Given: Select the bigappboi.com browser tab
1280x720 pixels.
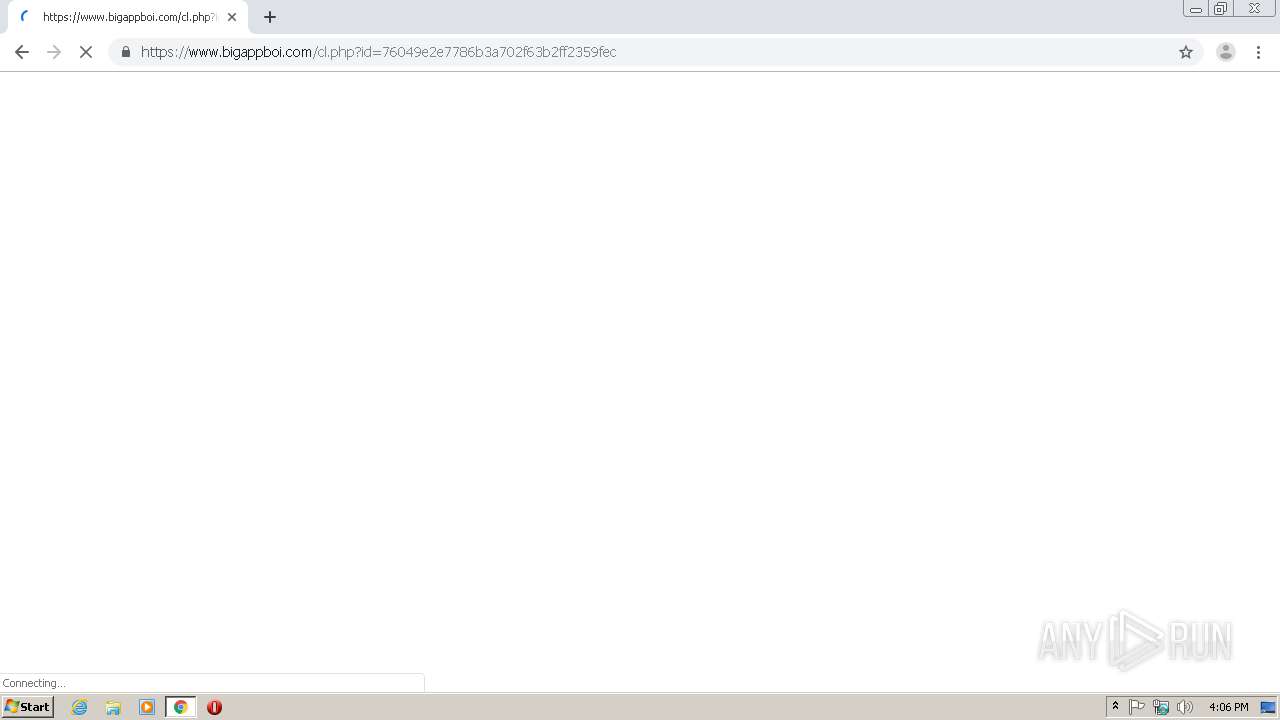Looking at the screenshot, I should [128, 17].
